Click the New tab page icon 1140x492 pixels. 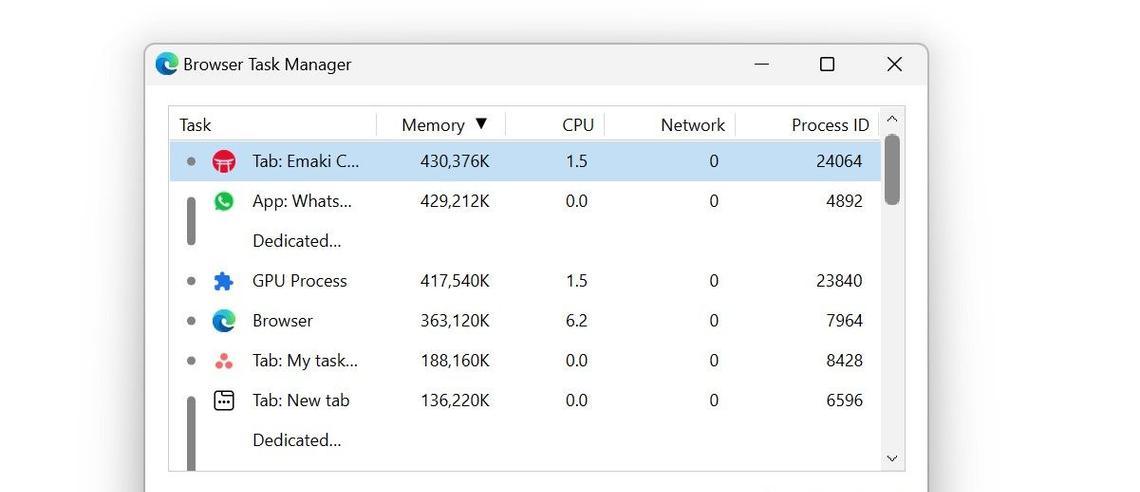pyautogui.click(x=224, y=400)
